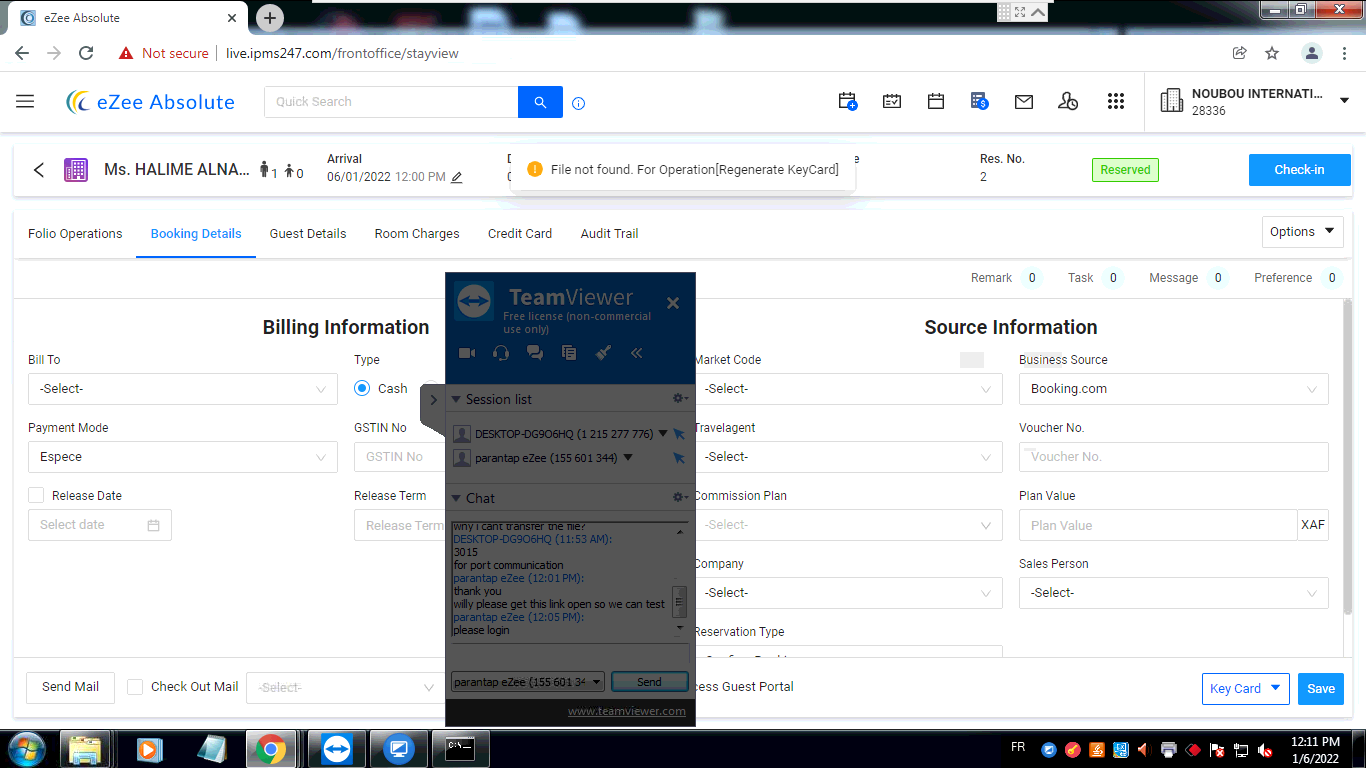Open the Sales Person dropdown

(1174, 593)
